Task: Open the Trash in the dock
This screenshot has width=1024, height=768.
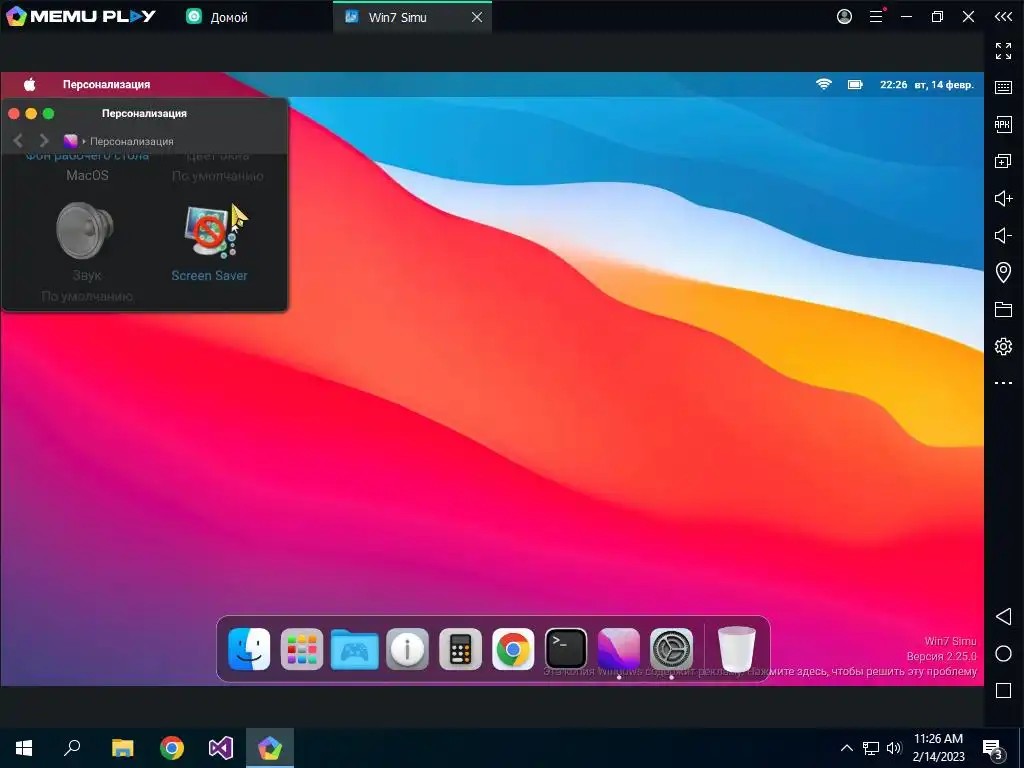Action: pos(737,649)
